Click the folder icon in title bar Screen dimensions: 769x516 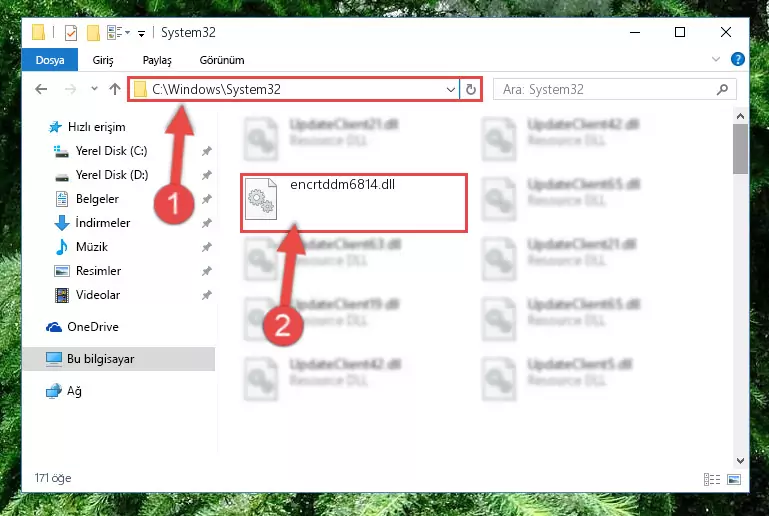[x=38, y=32]
